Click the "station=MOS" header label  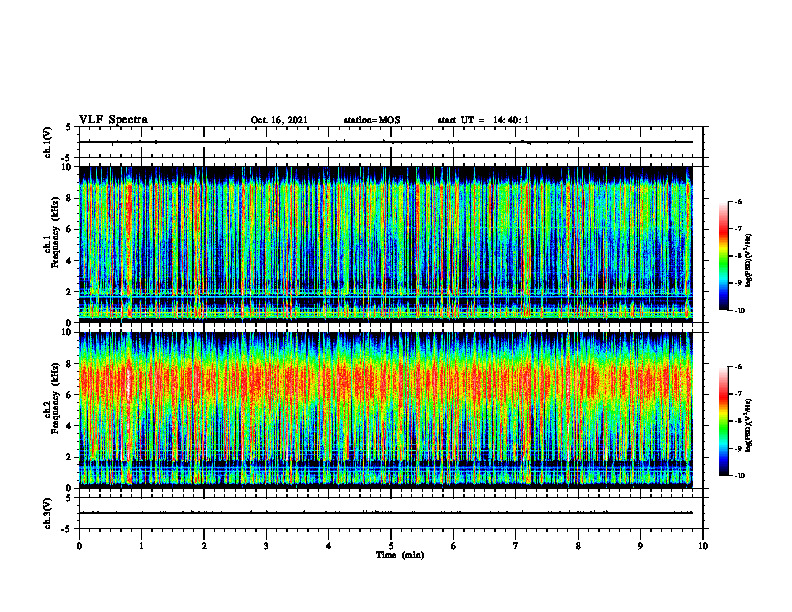[x=372, y=120]
